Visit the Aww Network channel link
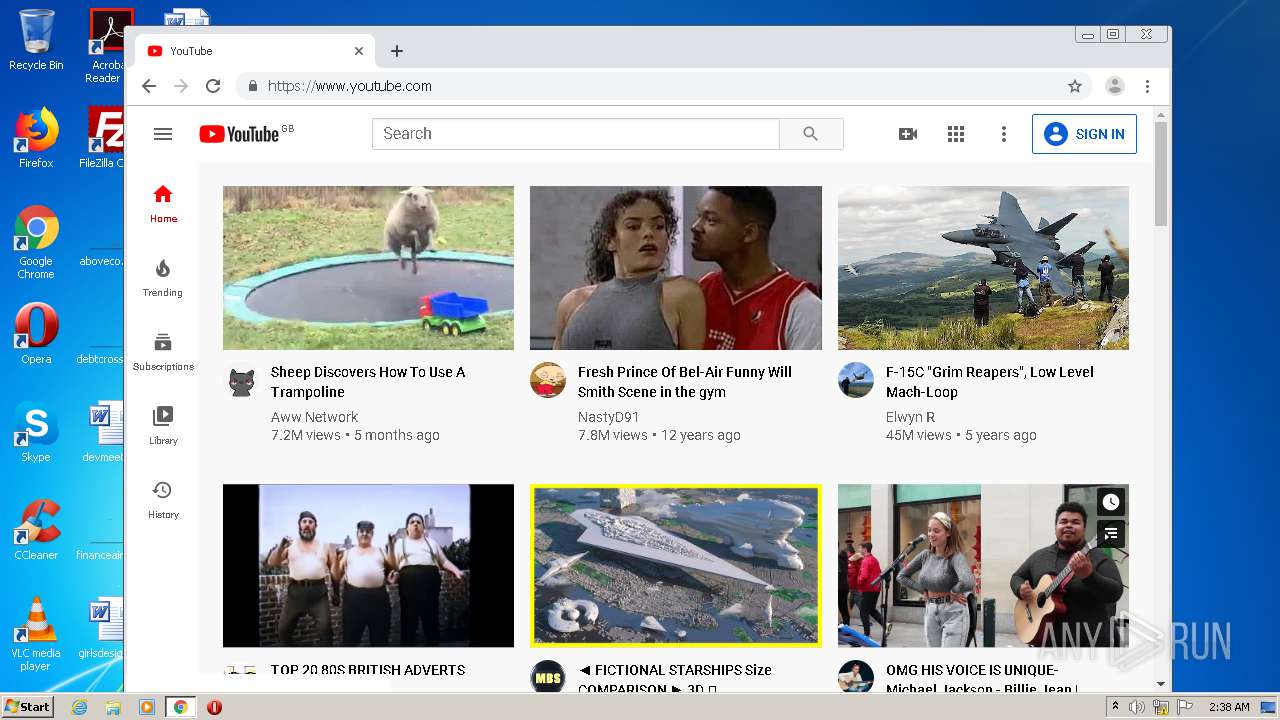1280x720 pixels. point(314,417)
